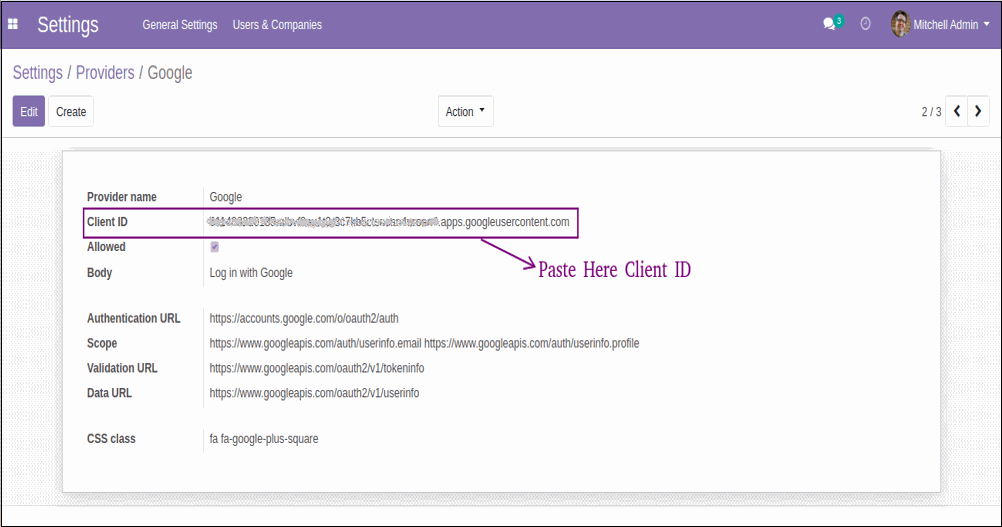Click the 'fa fa-google-plus-square' CSS class value
1002x527 pixels.
click(x=264, y=439)
